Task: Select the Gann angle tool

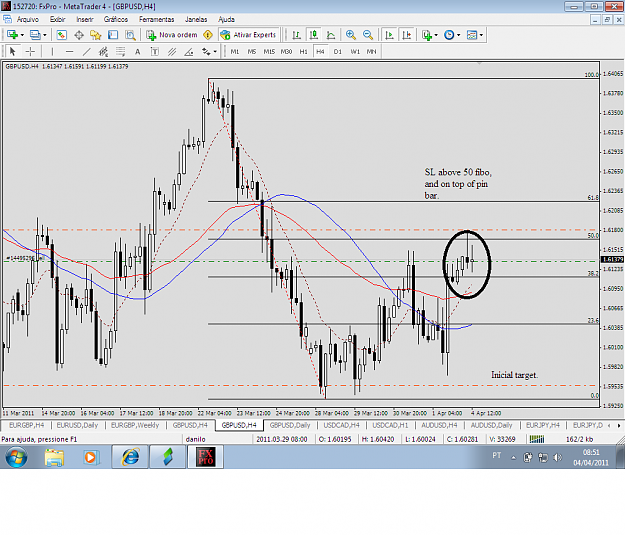Action: point(189,51)
